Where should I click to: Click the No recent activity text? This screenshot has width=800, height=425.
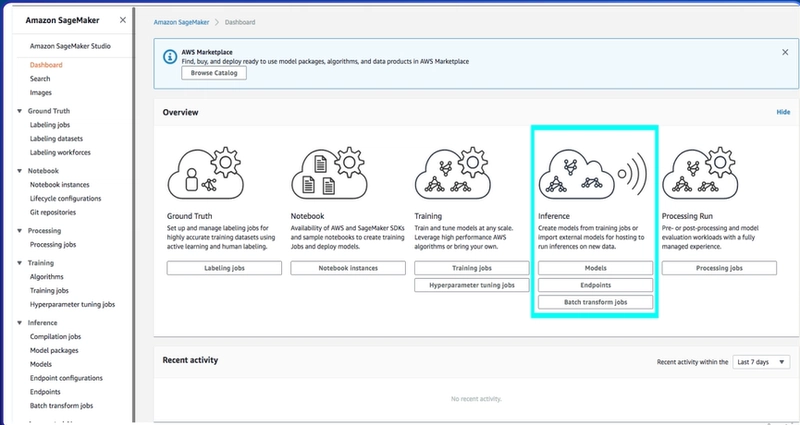tap(476, 398)
